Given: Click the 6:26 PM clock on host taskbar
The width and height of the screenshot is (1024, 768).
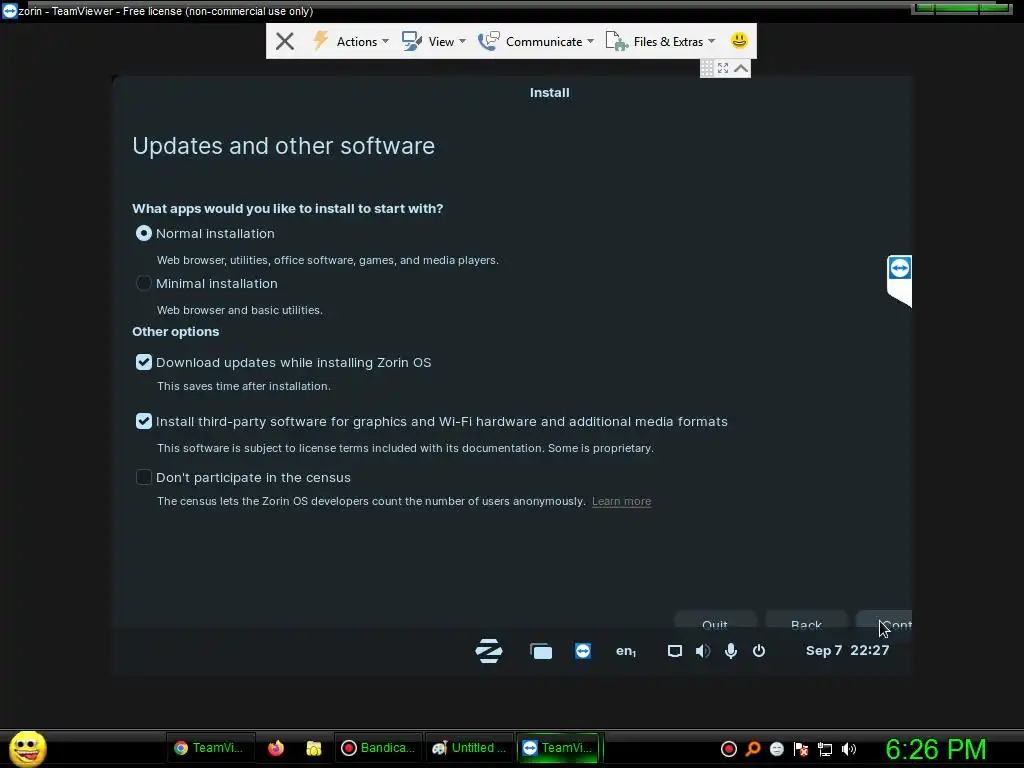Looking at the screenshot, I should [x=936, y=749].
